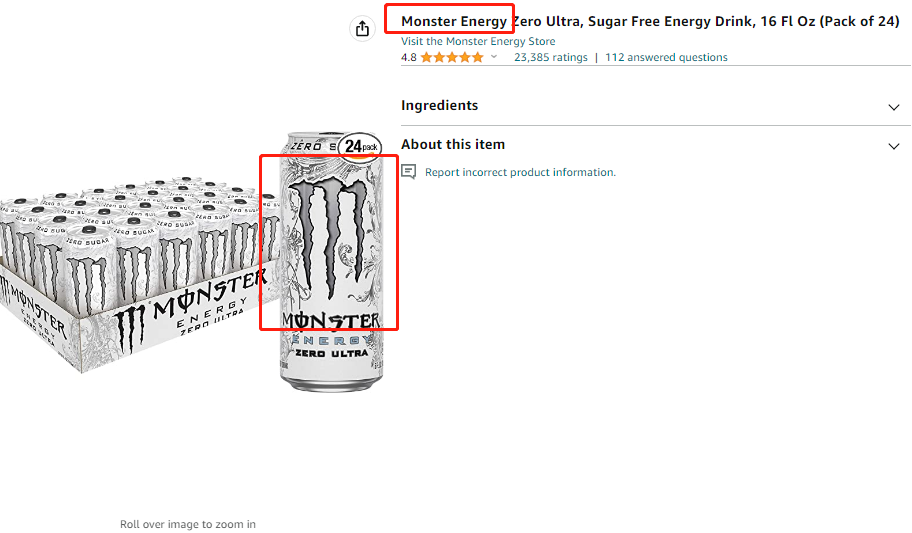The width and height of the screenshot is (912, 533).
Task: Expand the About this item chevron
Action: point(894,146)
